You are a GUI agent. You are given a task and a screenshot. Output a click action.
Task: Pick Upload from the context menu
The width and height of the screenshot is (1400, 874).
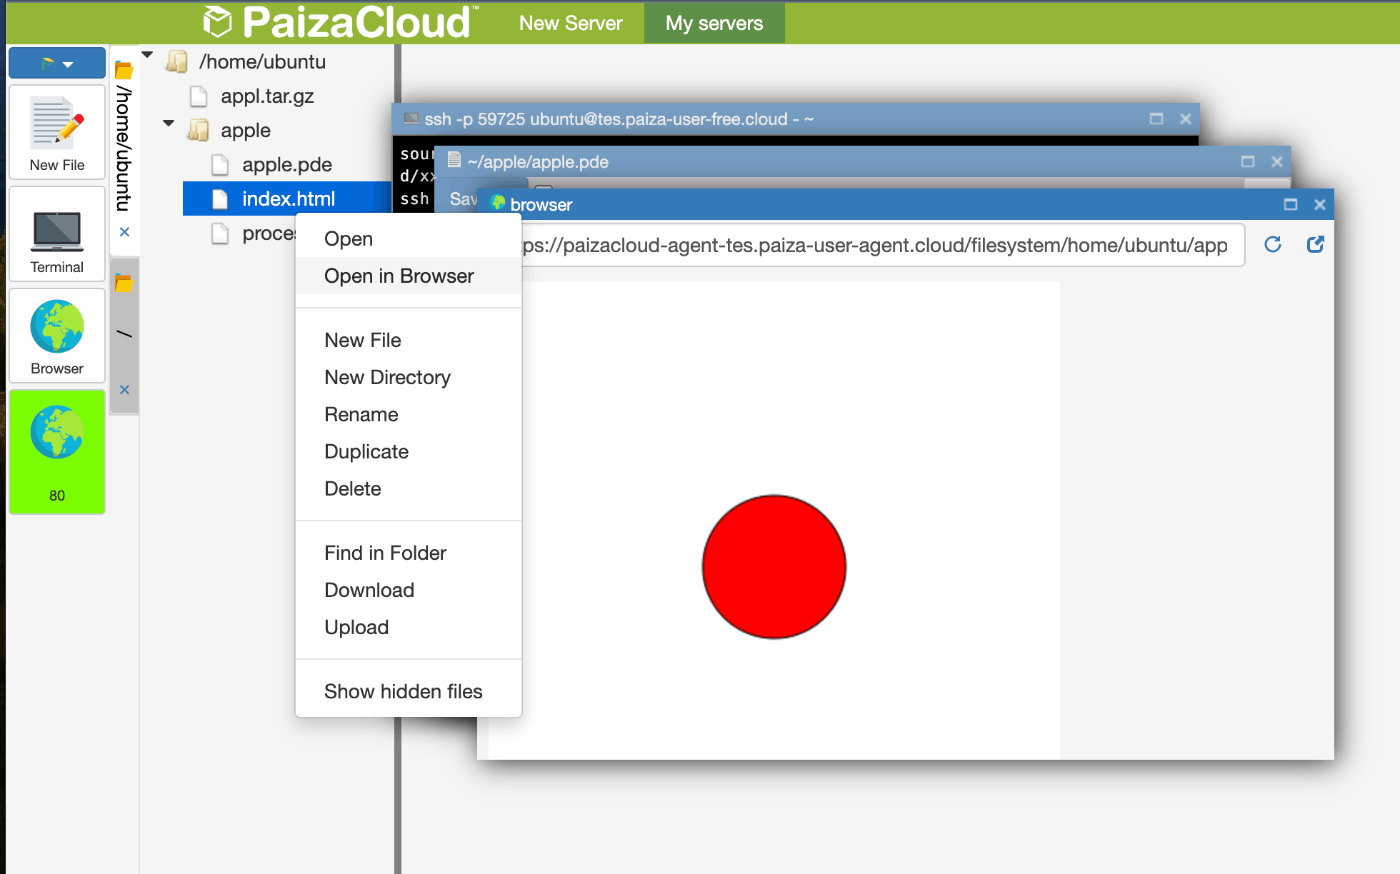tap(356, 627)
